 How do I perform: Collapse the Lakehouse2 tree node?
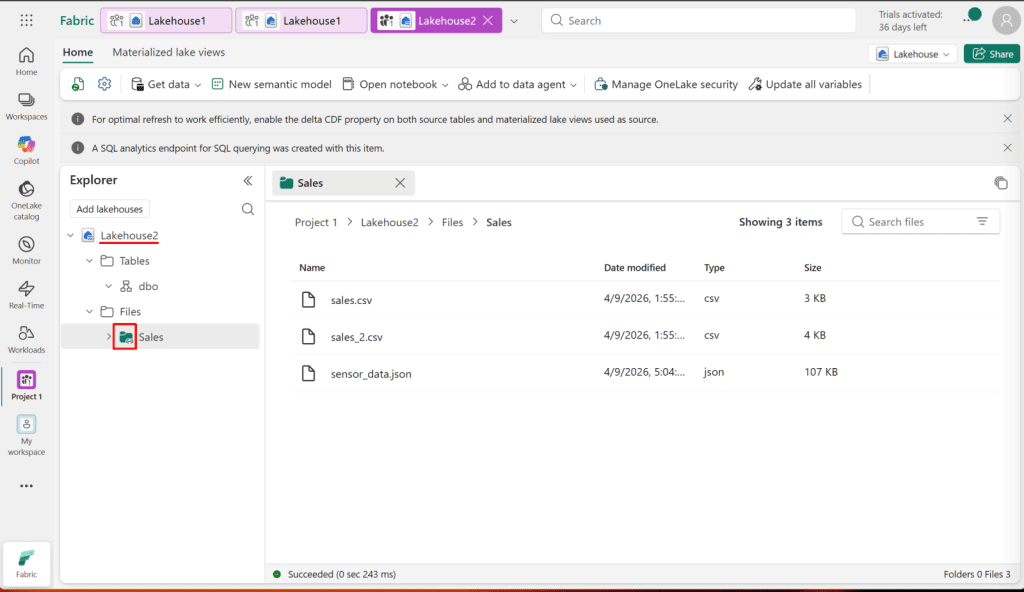(x=70, y=236)
